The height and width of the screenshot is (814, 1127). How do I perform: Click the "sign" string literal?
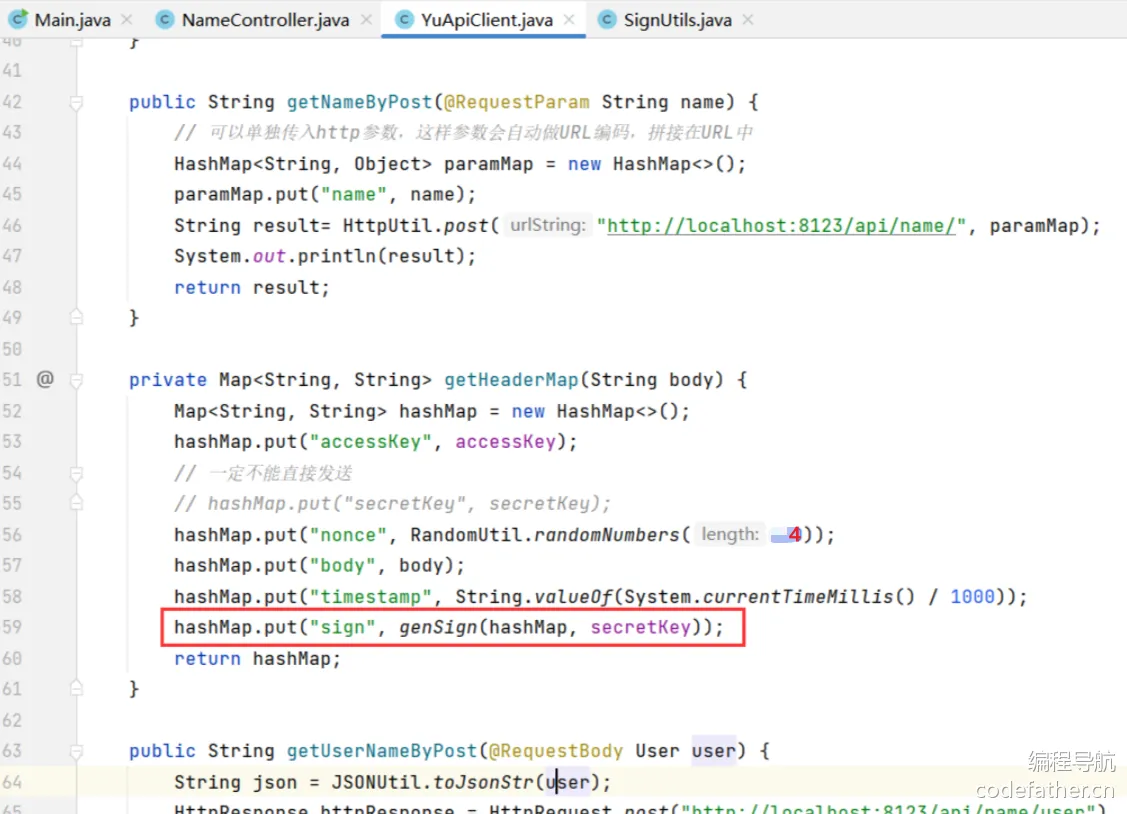pyautogui.click(x=343, y=627)
